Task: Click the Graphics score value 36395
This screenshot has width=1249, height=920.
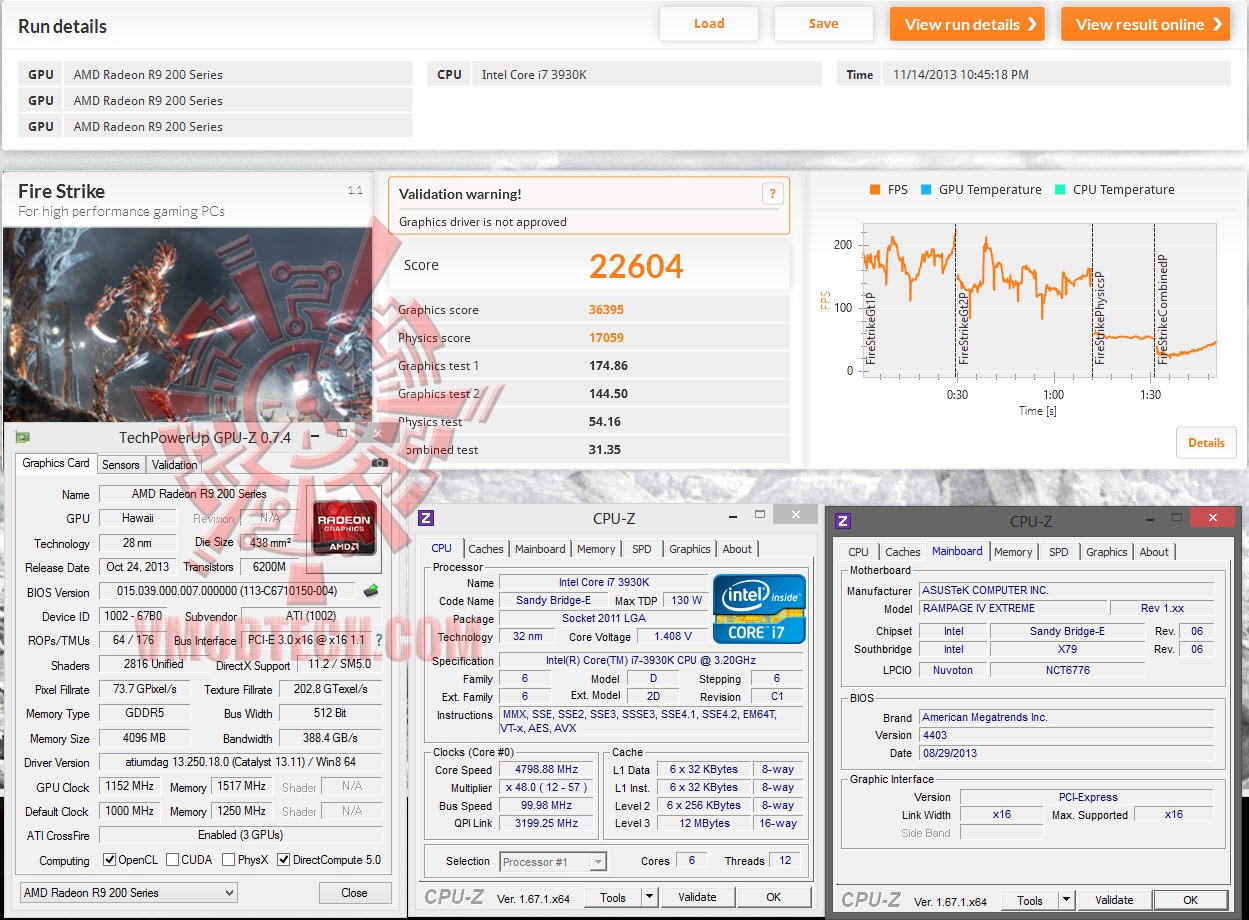Action: pyautogui.click(x=606, y=310)
